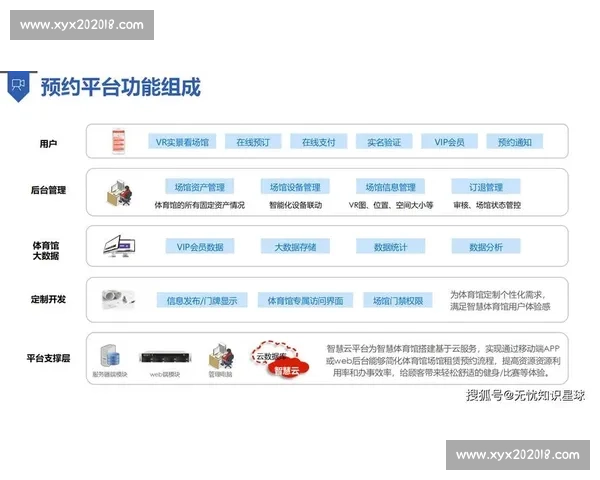The width and height of the screenshot is (600, 480).
Task: Click the 管理电脑 label under desk icon
Action: pyautogui.click(x=220, y=374)
